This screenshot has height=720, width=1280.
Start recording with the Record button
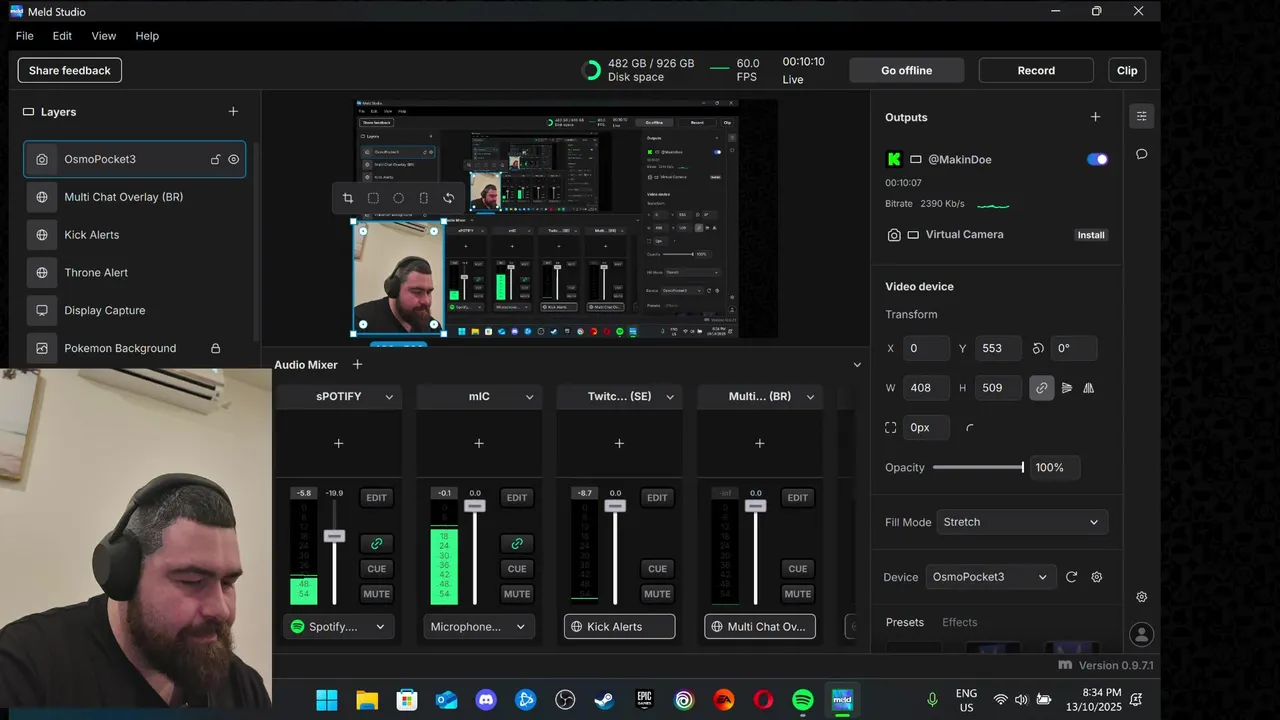coord(1036,71)
